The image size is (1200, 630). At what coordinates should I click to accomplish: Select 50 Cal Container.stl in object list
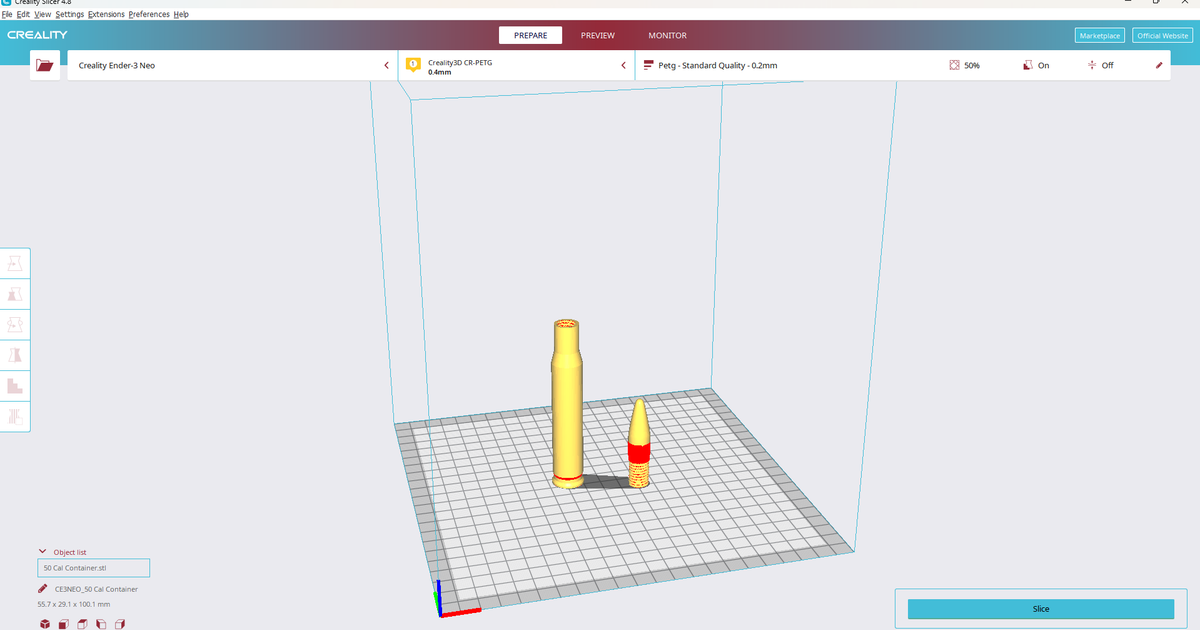(x=93, y=568)
